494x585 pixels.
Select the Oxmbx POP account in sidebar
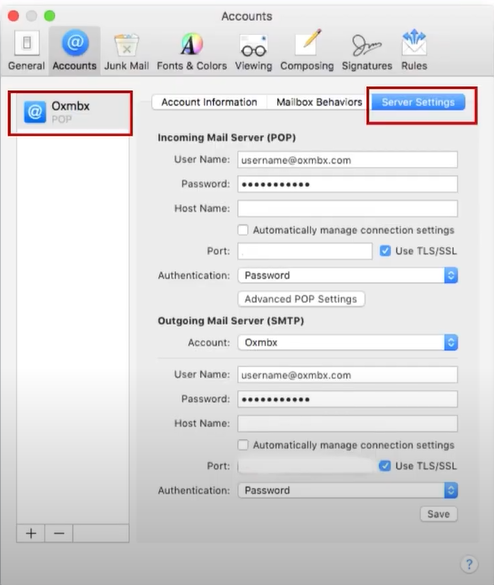pyautogui.click(x=73, y=112)
